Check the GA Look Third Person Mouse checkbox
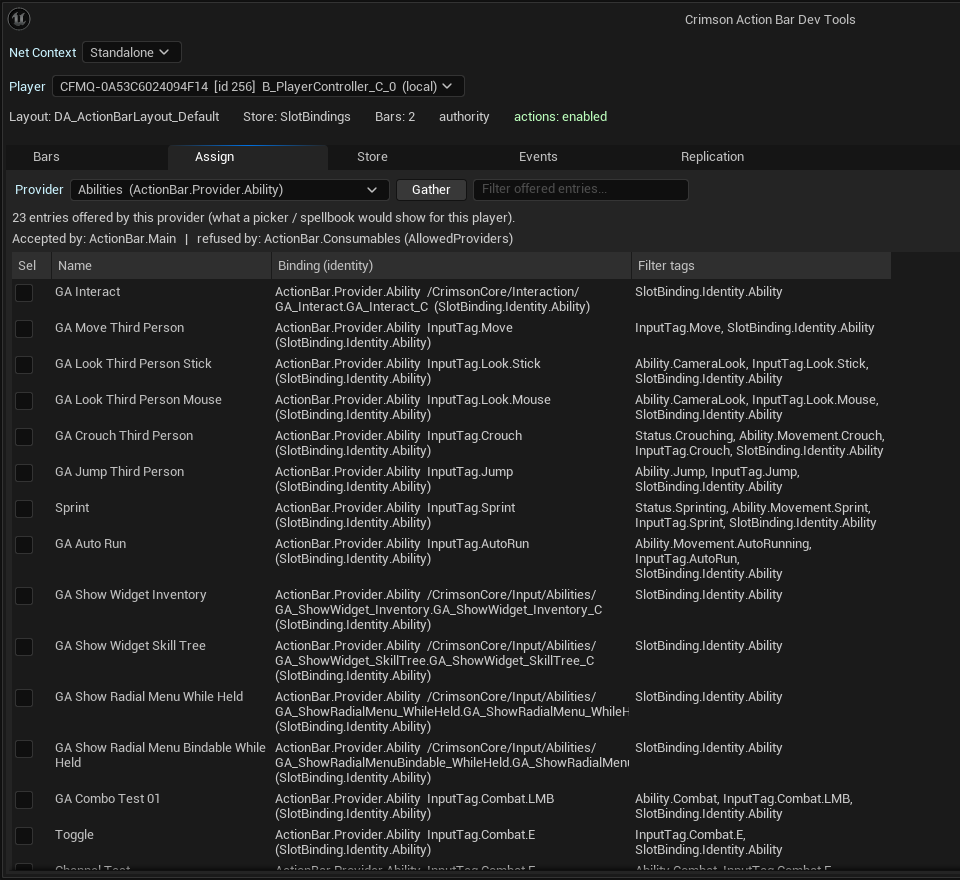Viewport: 960px width, 880px height. point(24,401)
